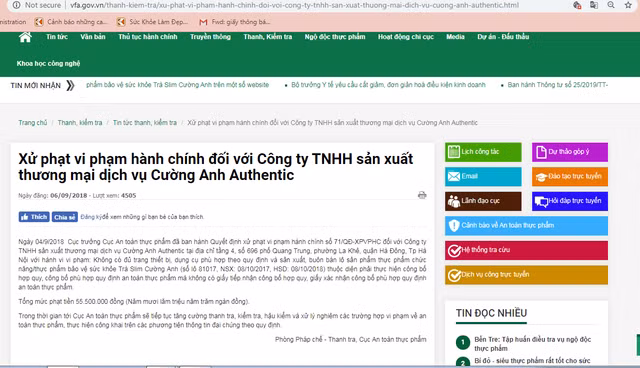
Task: Click the print icon beside article date
Action: click(422, 195)
